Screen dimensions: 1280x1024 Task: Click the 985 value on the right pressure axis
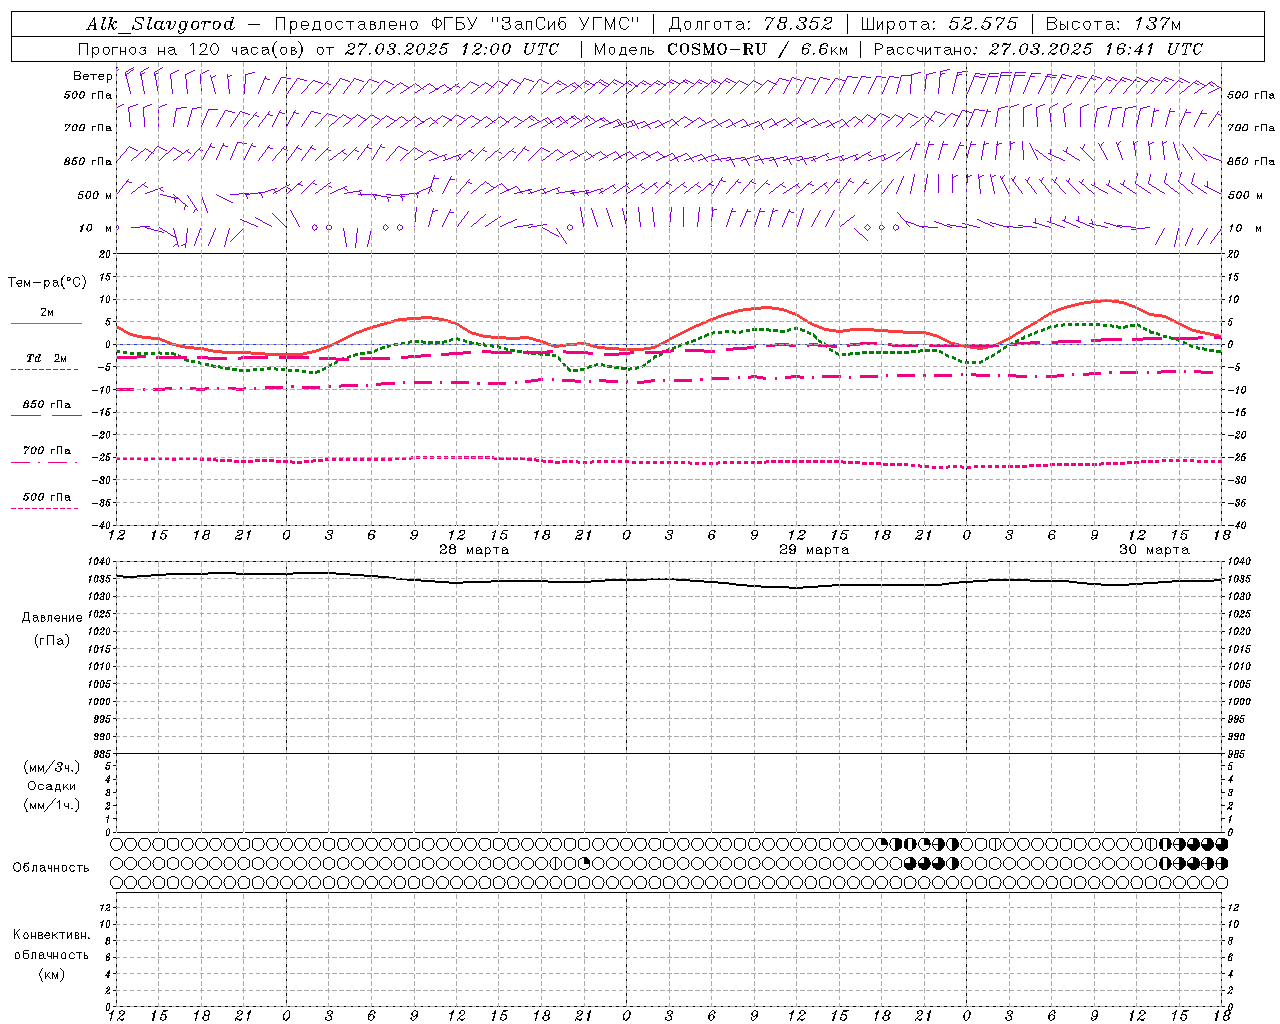pyautogui.click(x=1238, y=753)
